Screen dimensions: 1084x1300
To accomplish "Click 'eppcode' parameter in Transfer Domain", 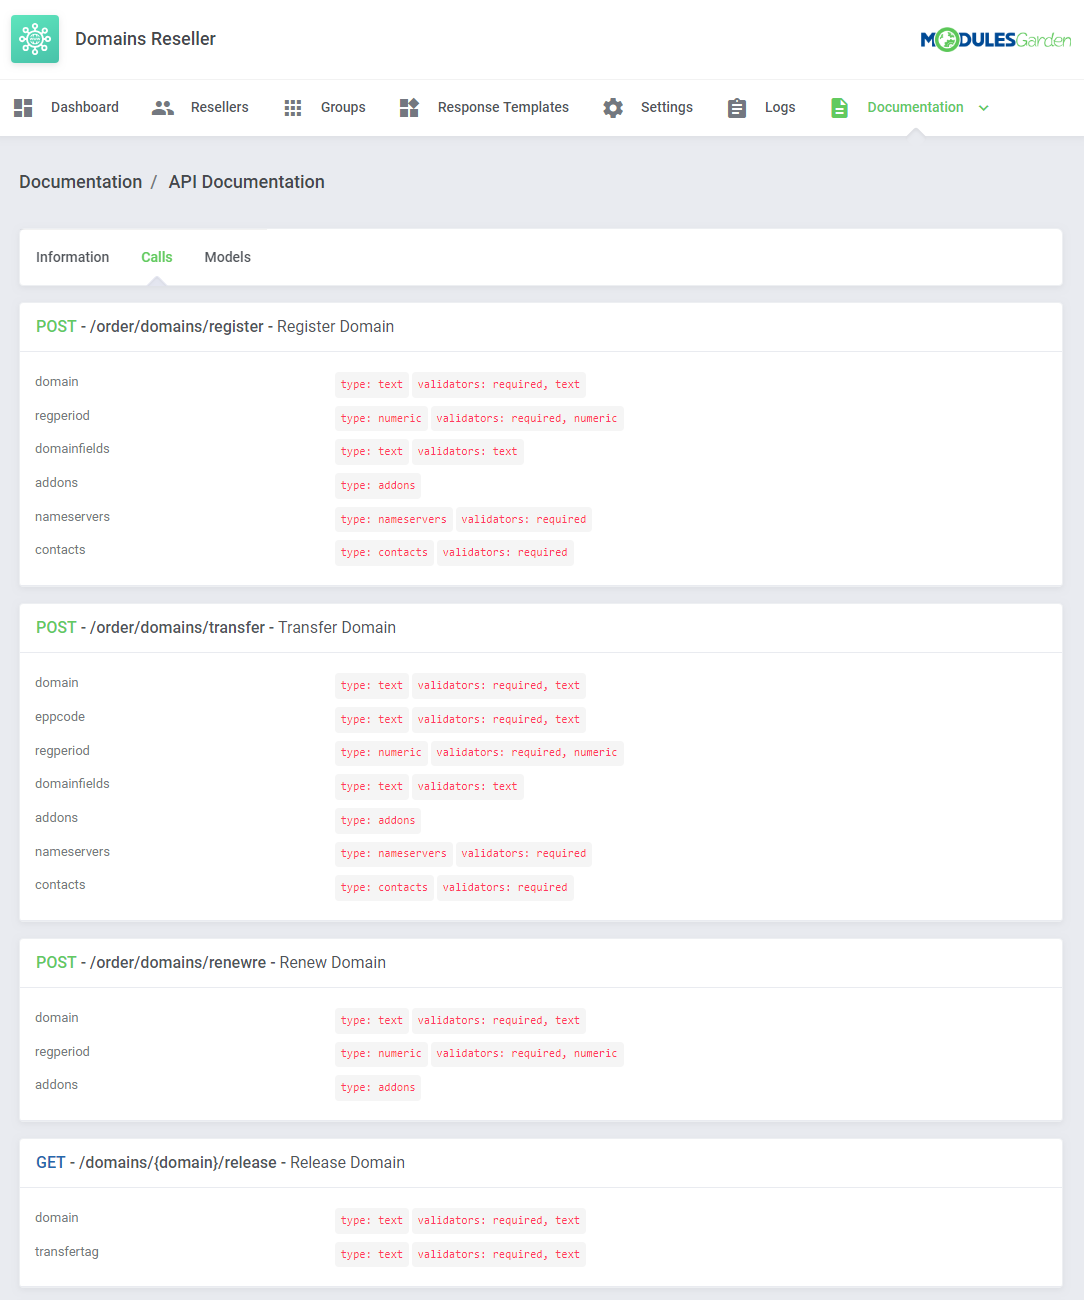I will click(60, 717).
